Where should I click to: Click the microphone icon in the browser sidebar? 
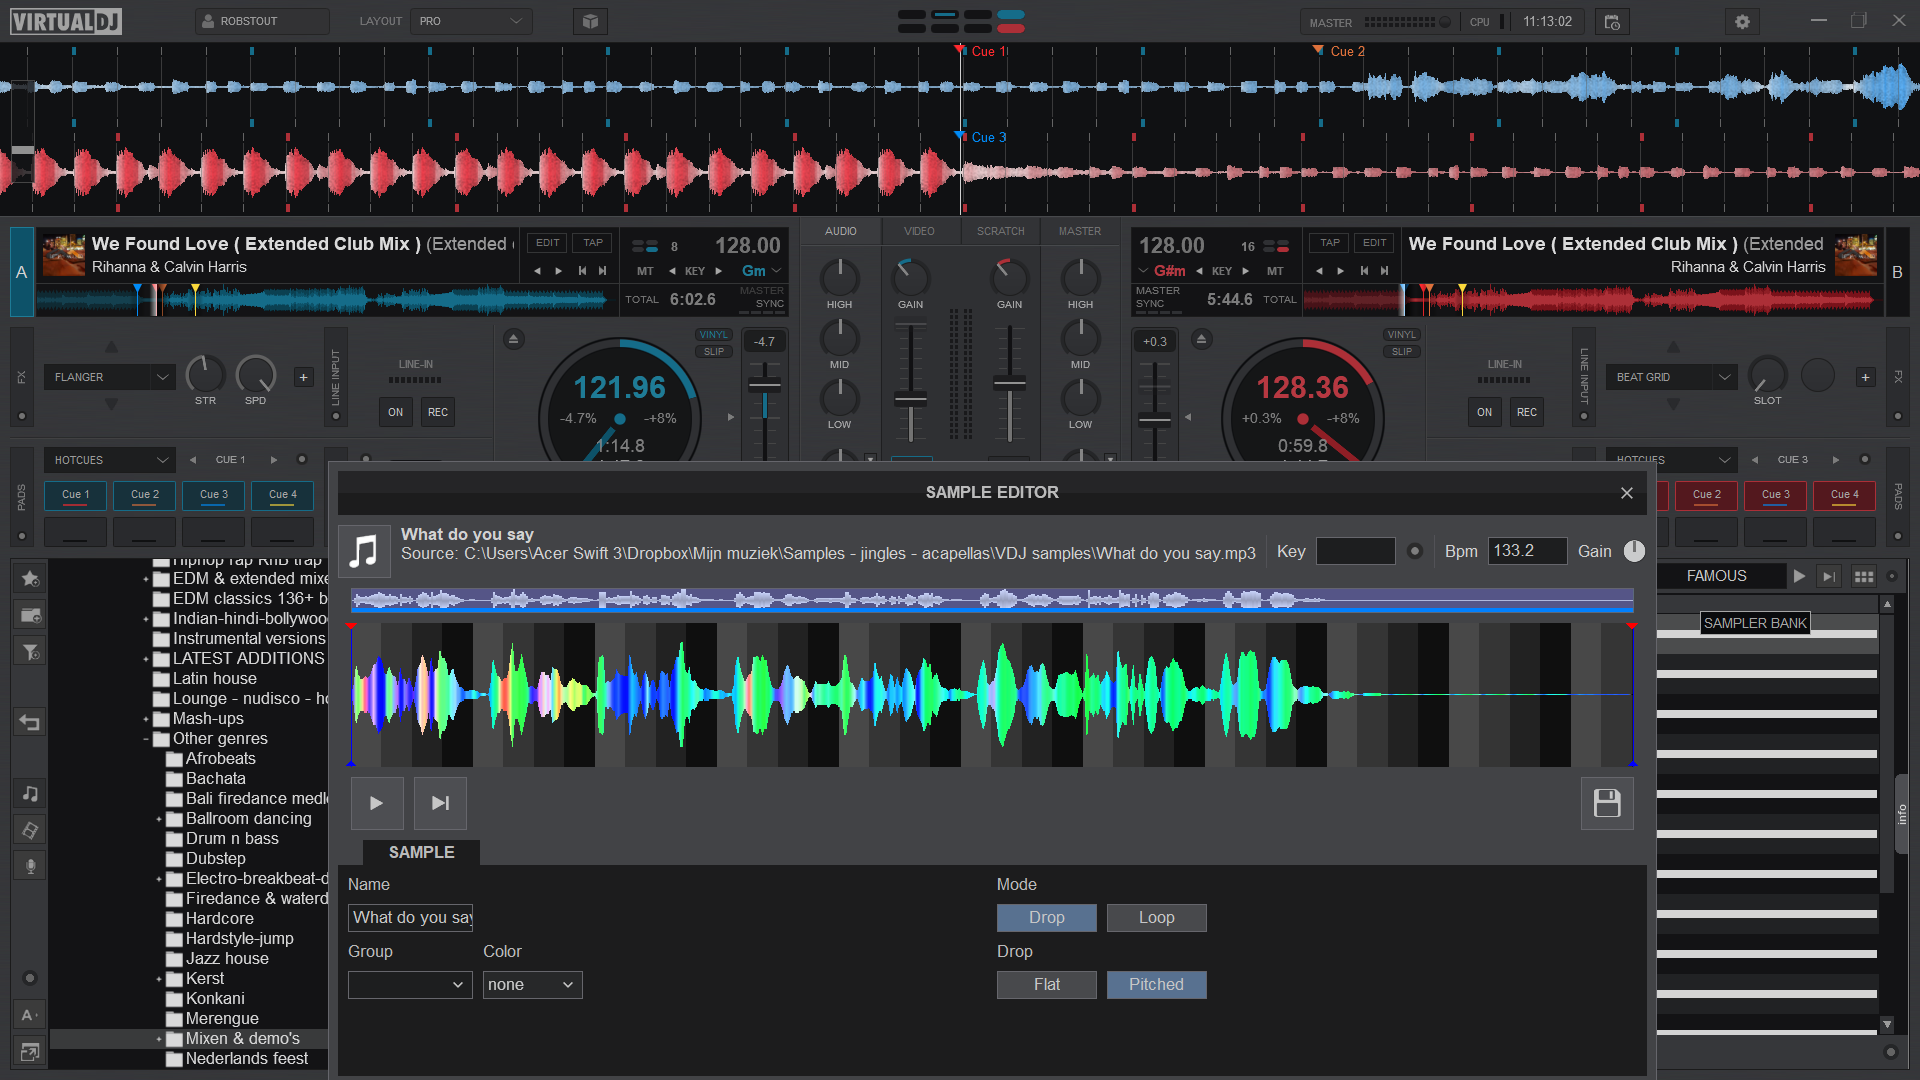[30, 866]
